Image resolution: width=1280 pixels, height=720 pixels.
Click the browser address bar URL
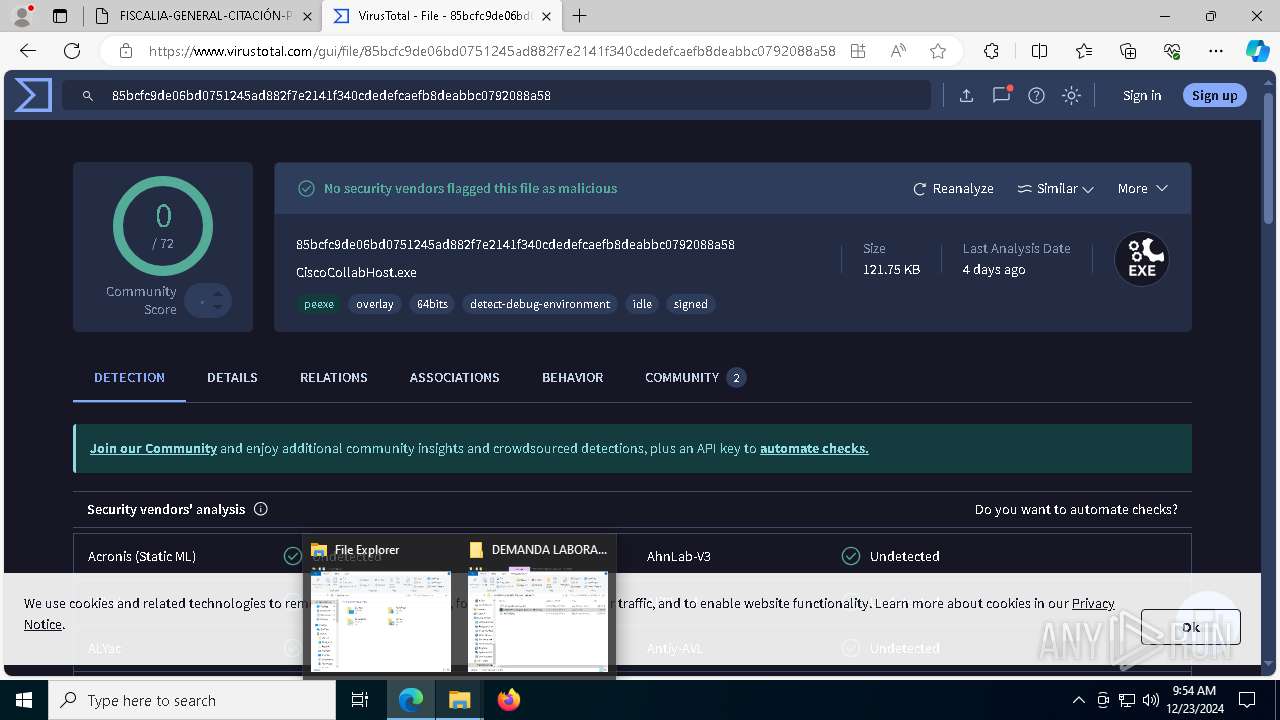pos(492,51)
